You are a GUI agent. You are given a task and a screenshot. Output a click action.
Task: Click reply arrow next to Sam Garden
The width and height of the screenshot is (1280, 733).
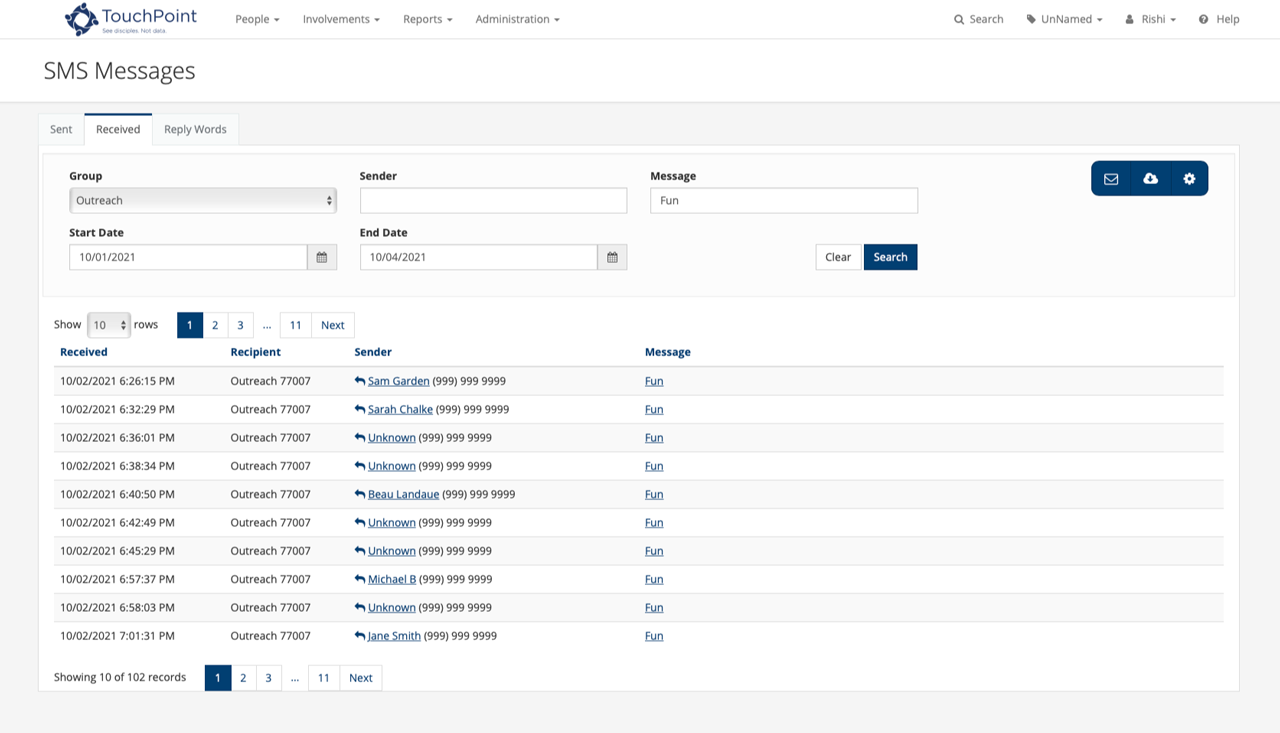click(x=360, y=381)
